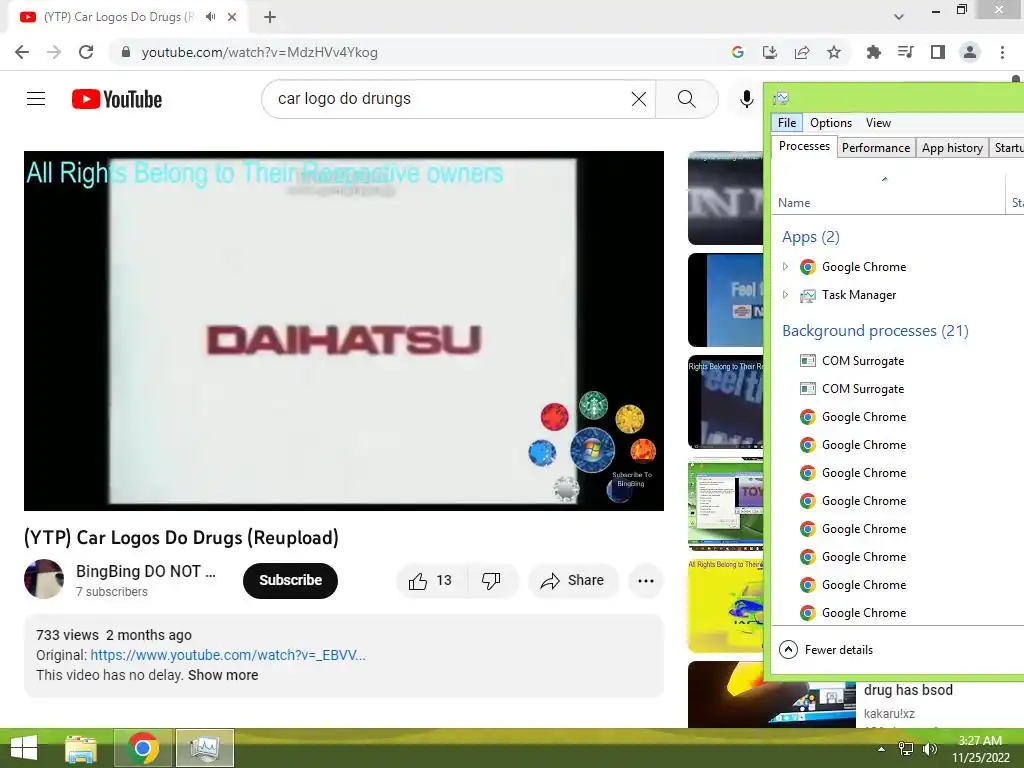
Task: Start voice search with microphone icon
Action: 746,99
